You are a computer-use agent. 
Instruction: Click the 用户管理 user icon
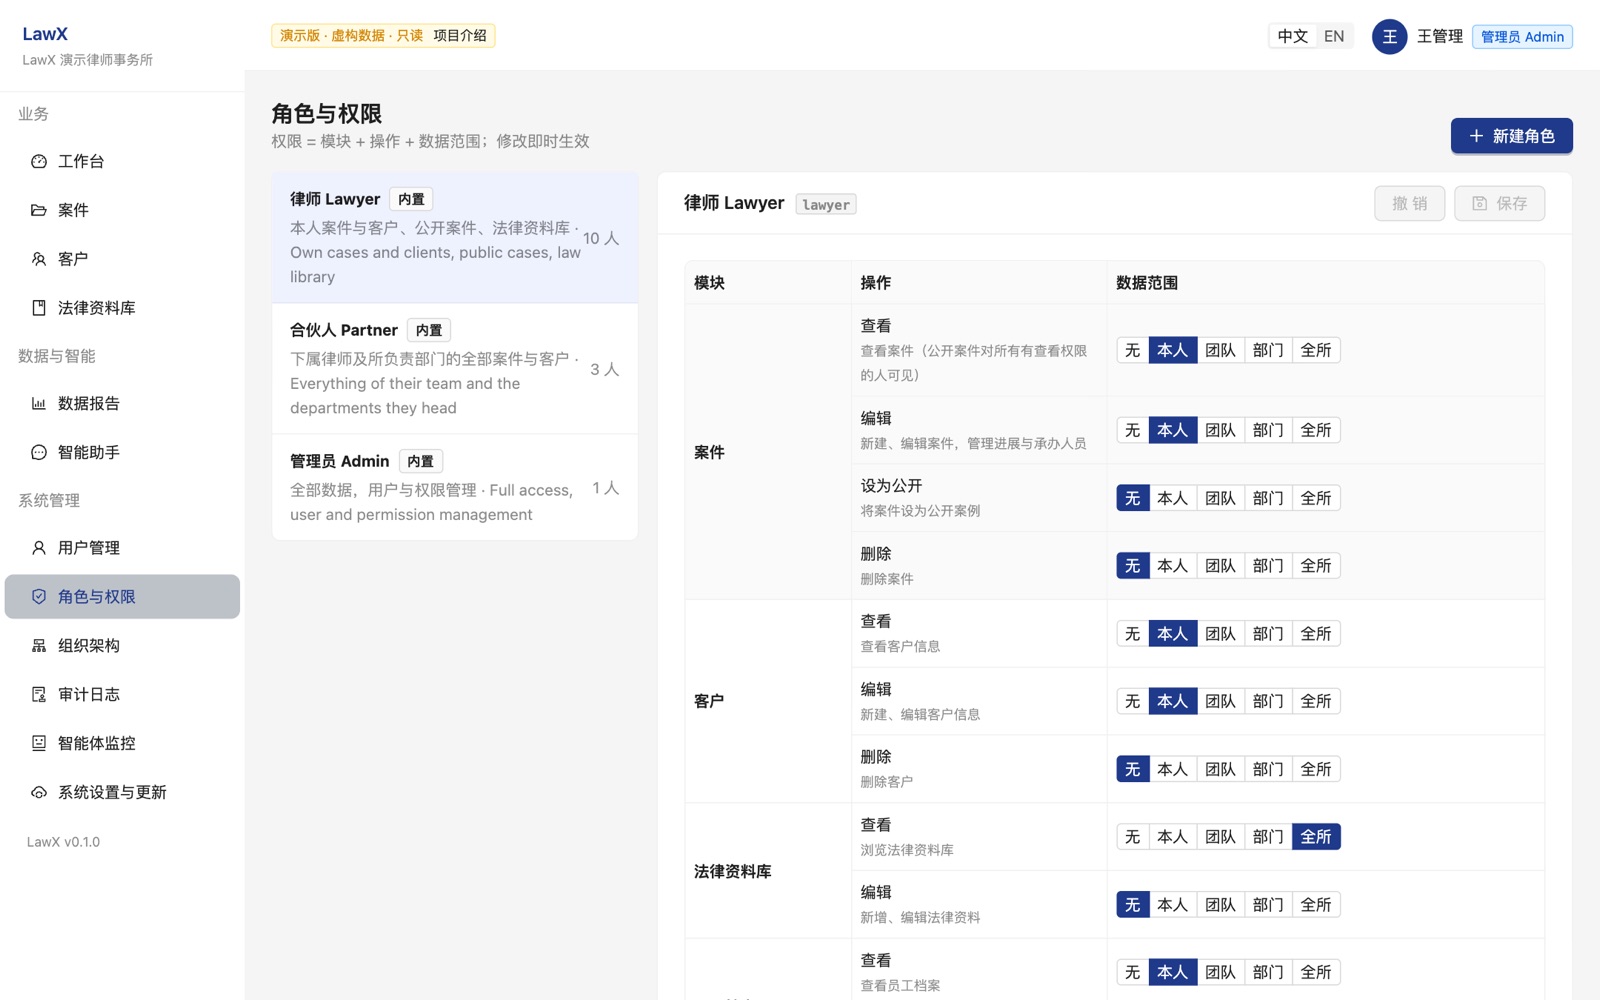(39, 548)
